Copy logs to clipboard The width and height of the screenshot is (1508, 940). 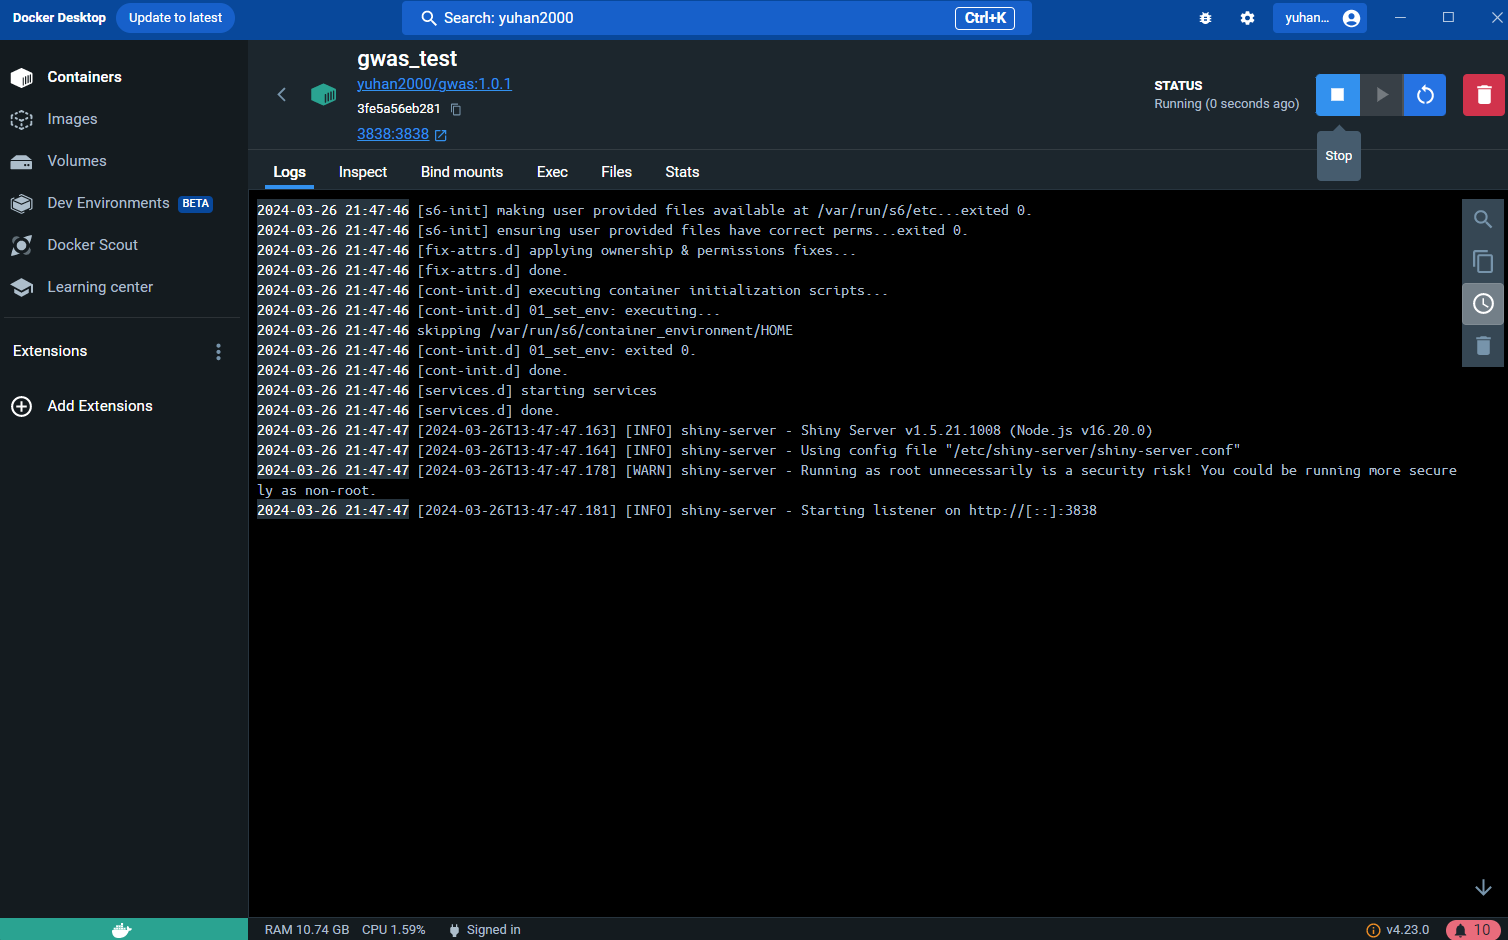[1483, 262]
